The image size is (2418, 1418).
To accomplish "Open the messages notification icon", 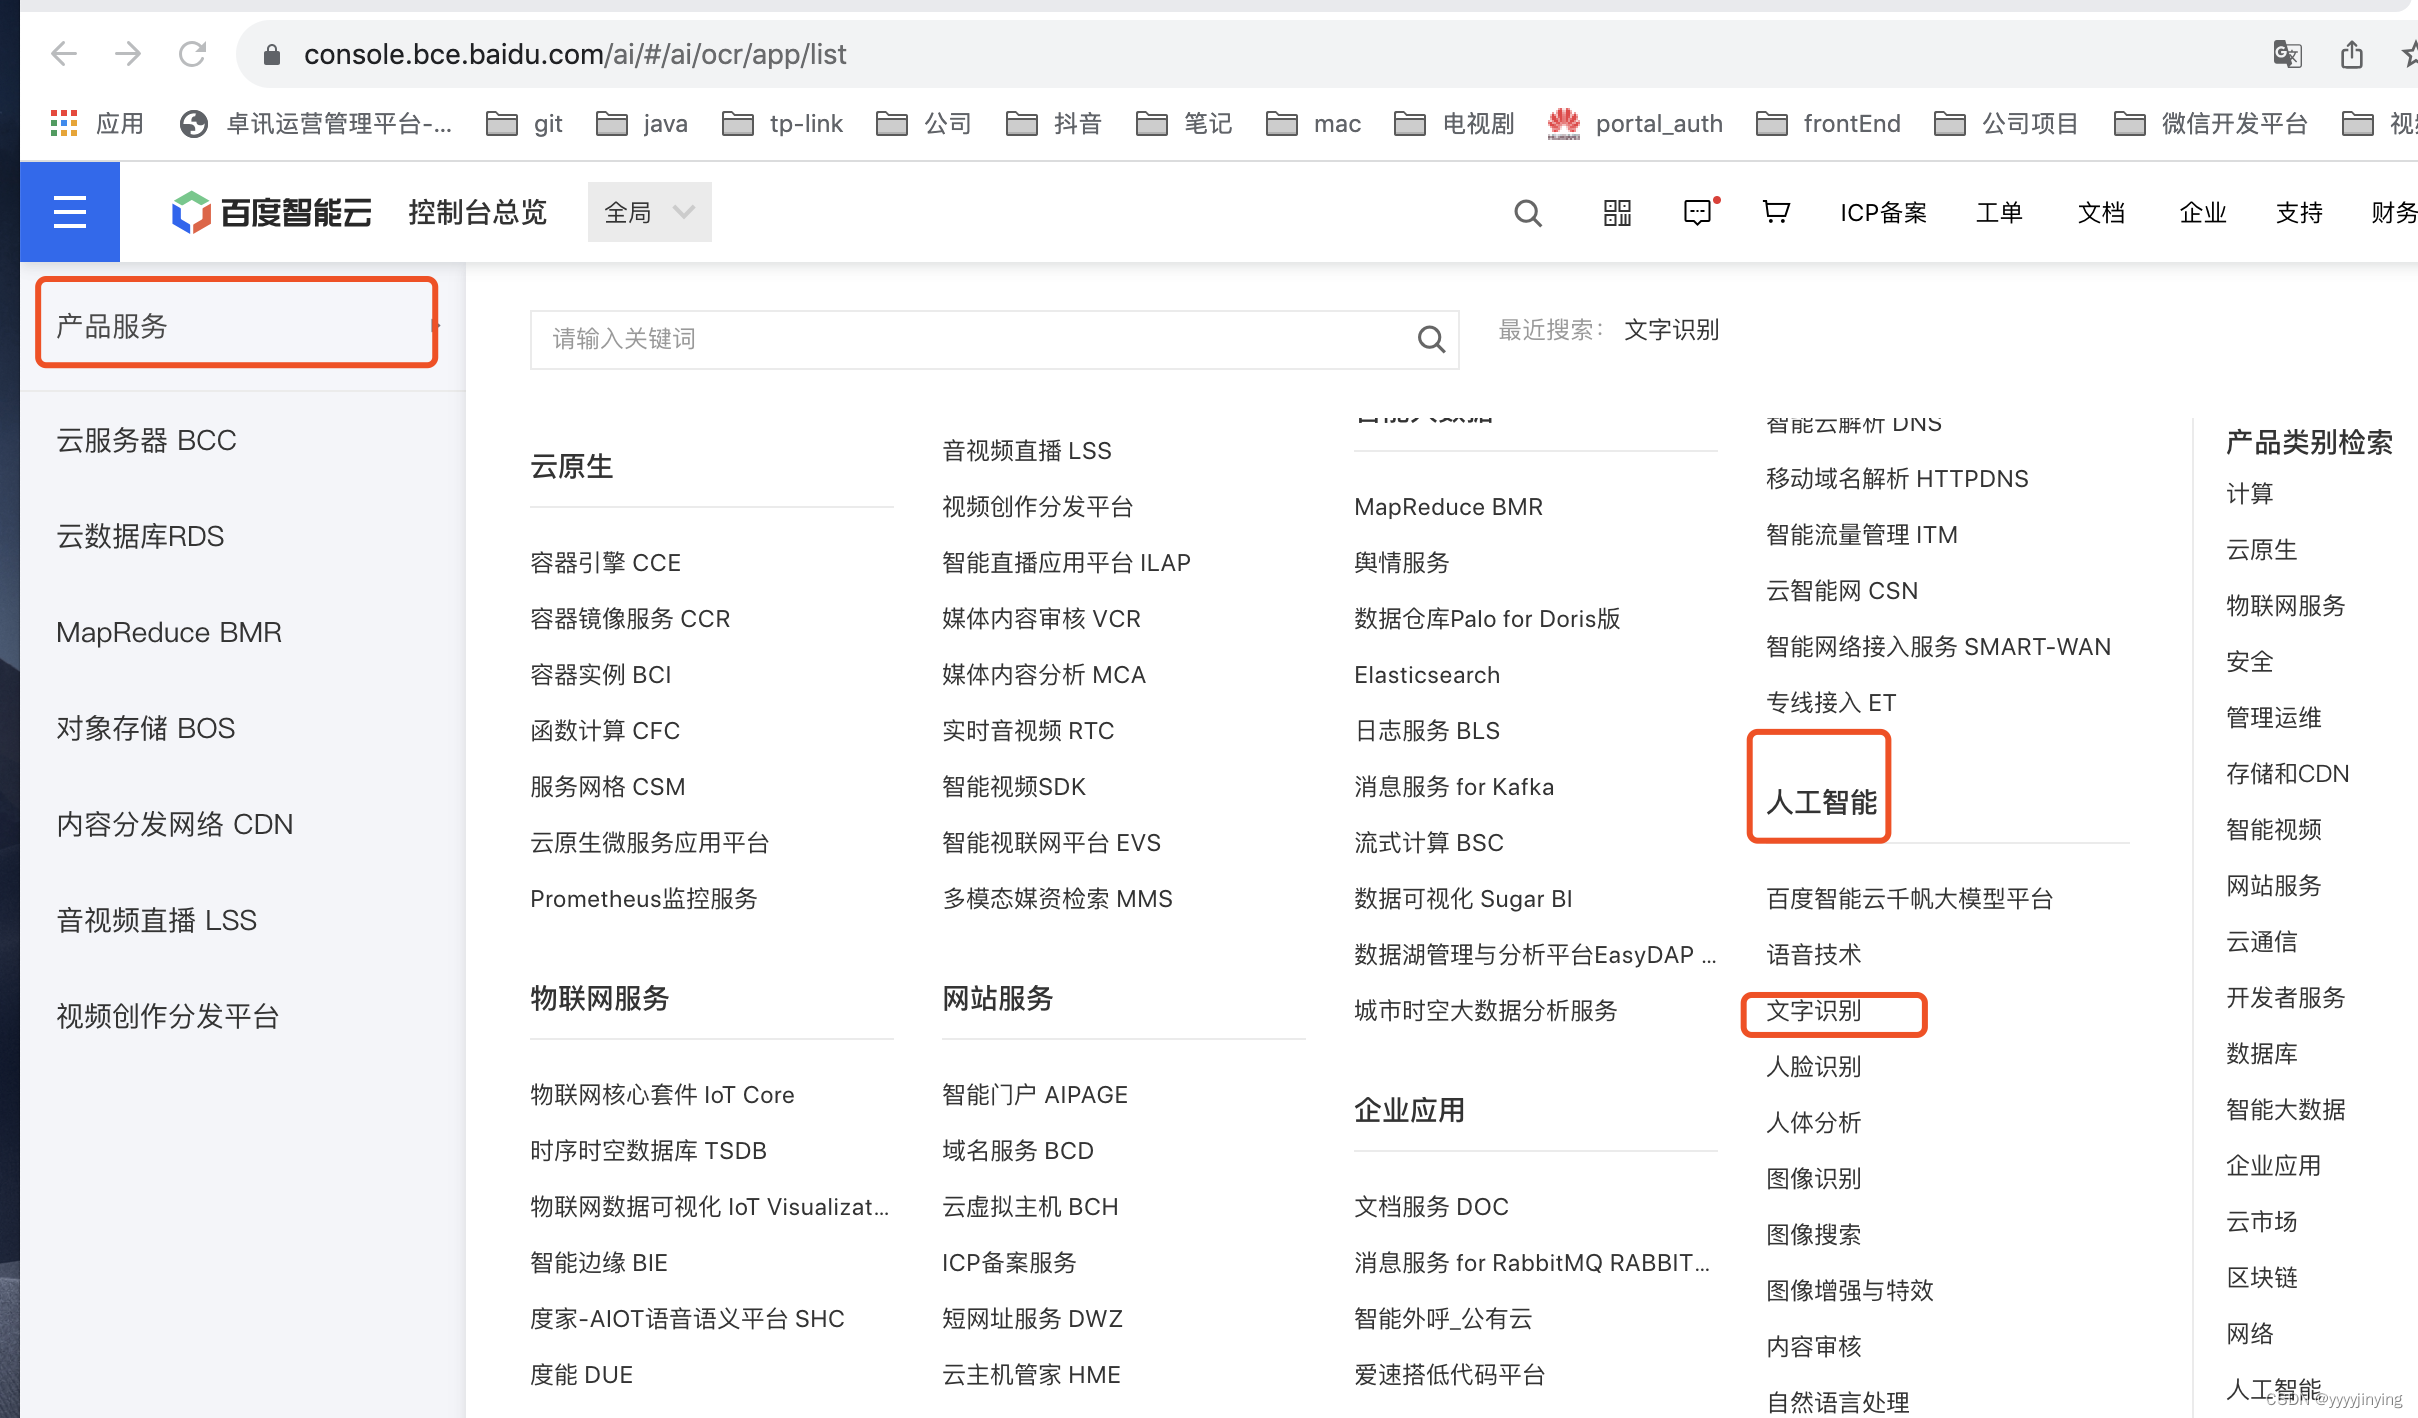I will (x=1699, y=212).
